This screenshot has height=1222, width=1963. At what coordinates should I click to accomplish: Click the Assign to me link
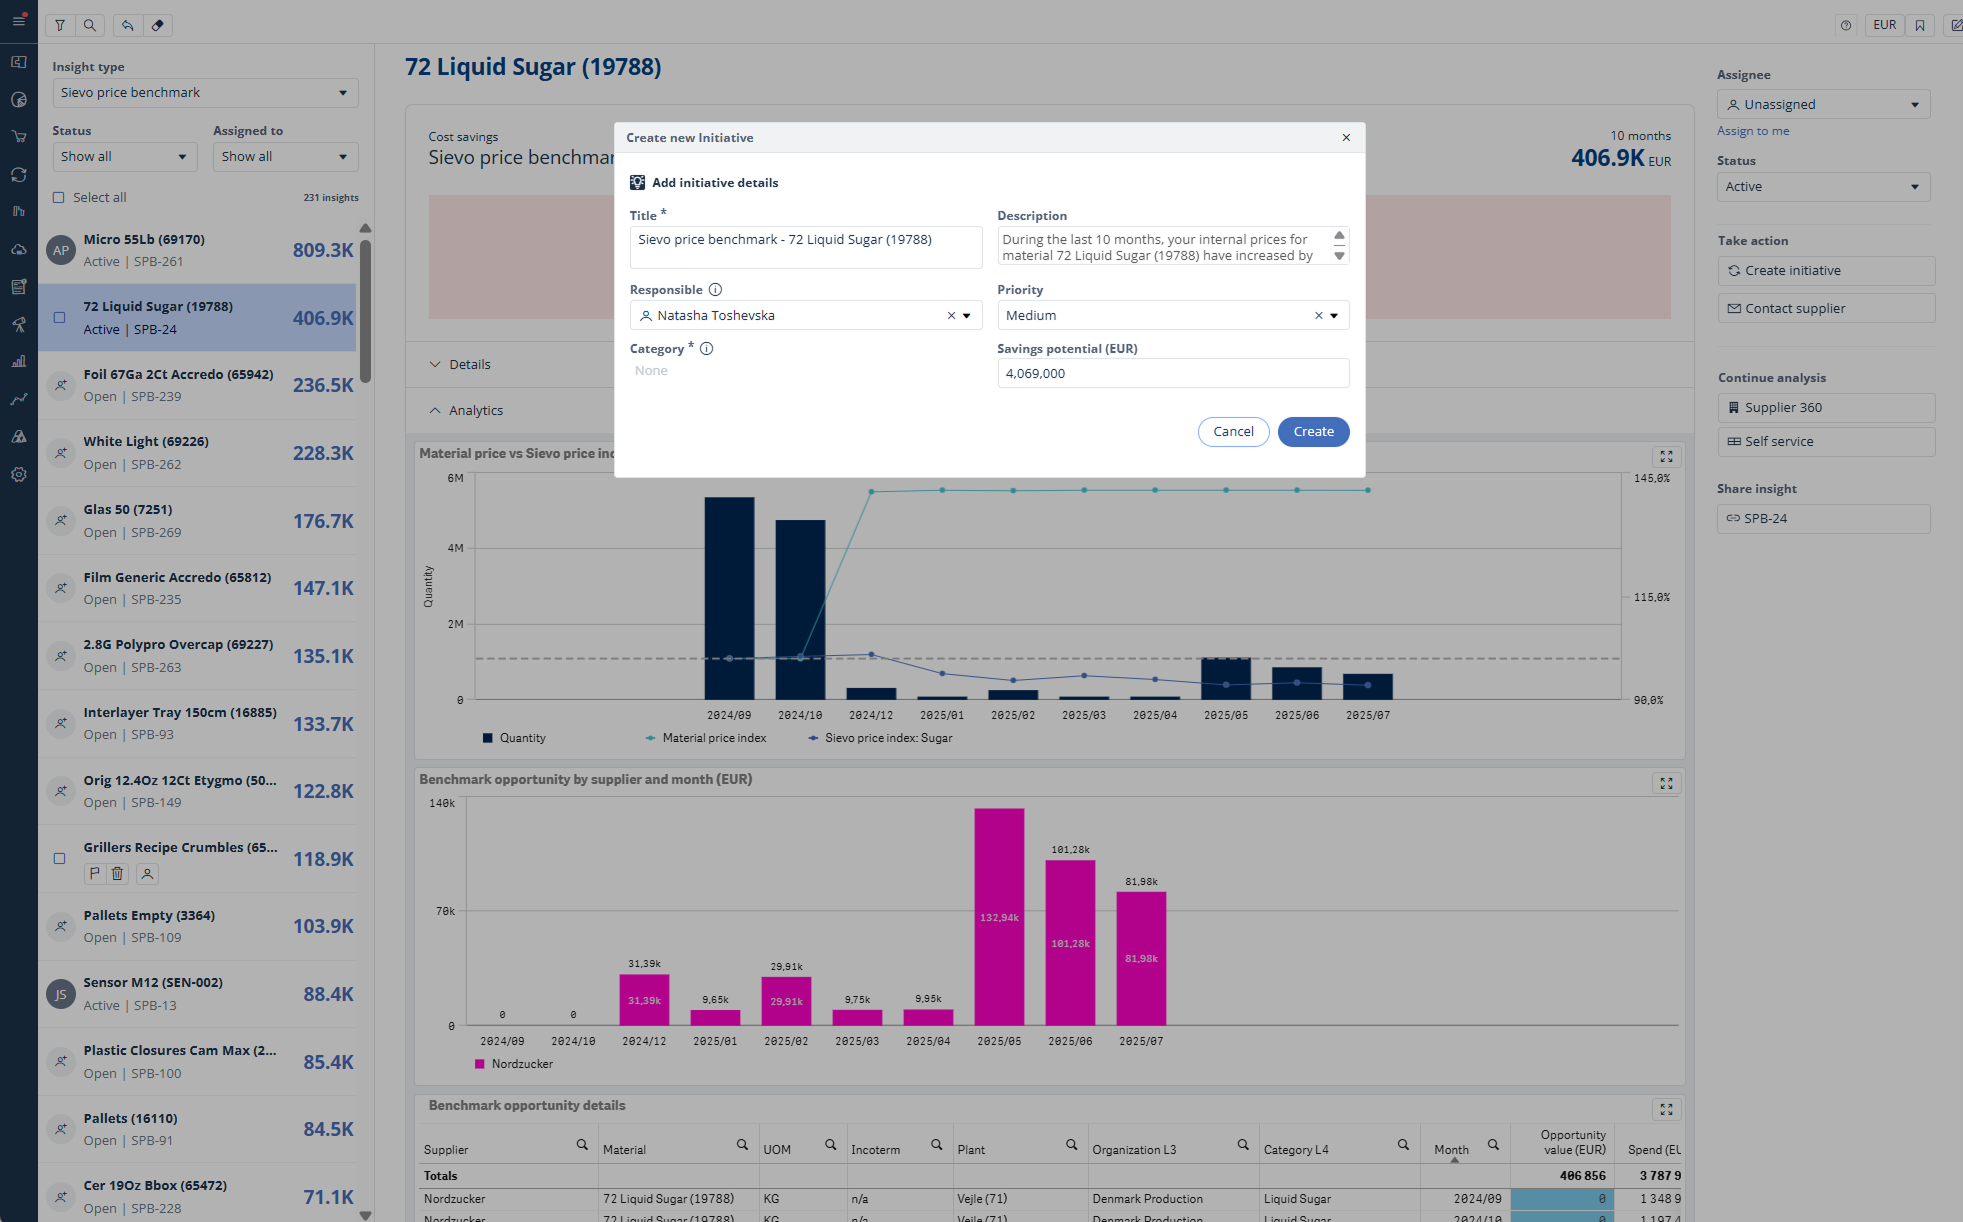(1753, 131)
